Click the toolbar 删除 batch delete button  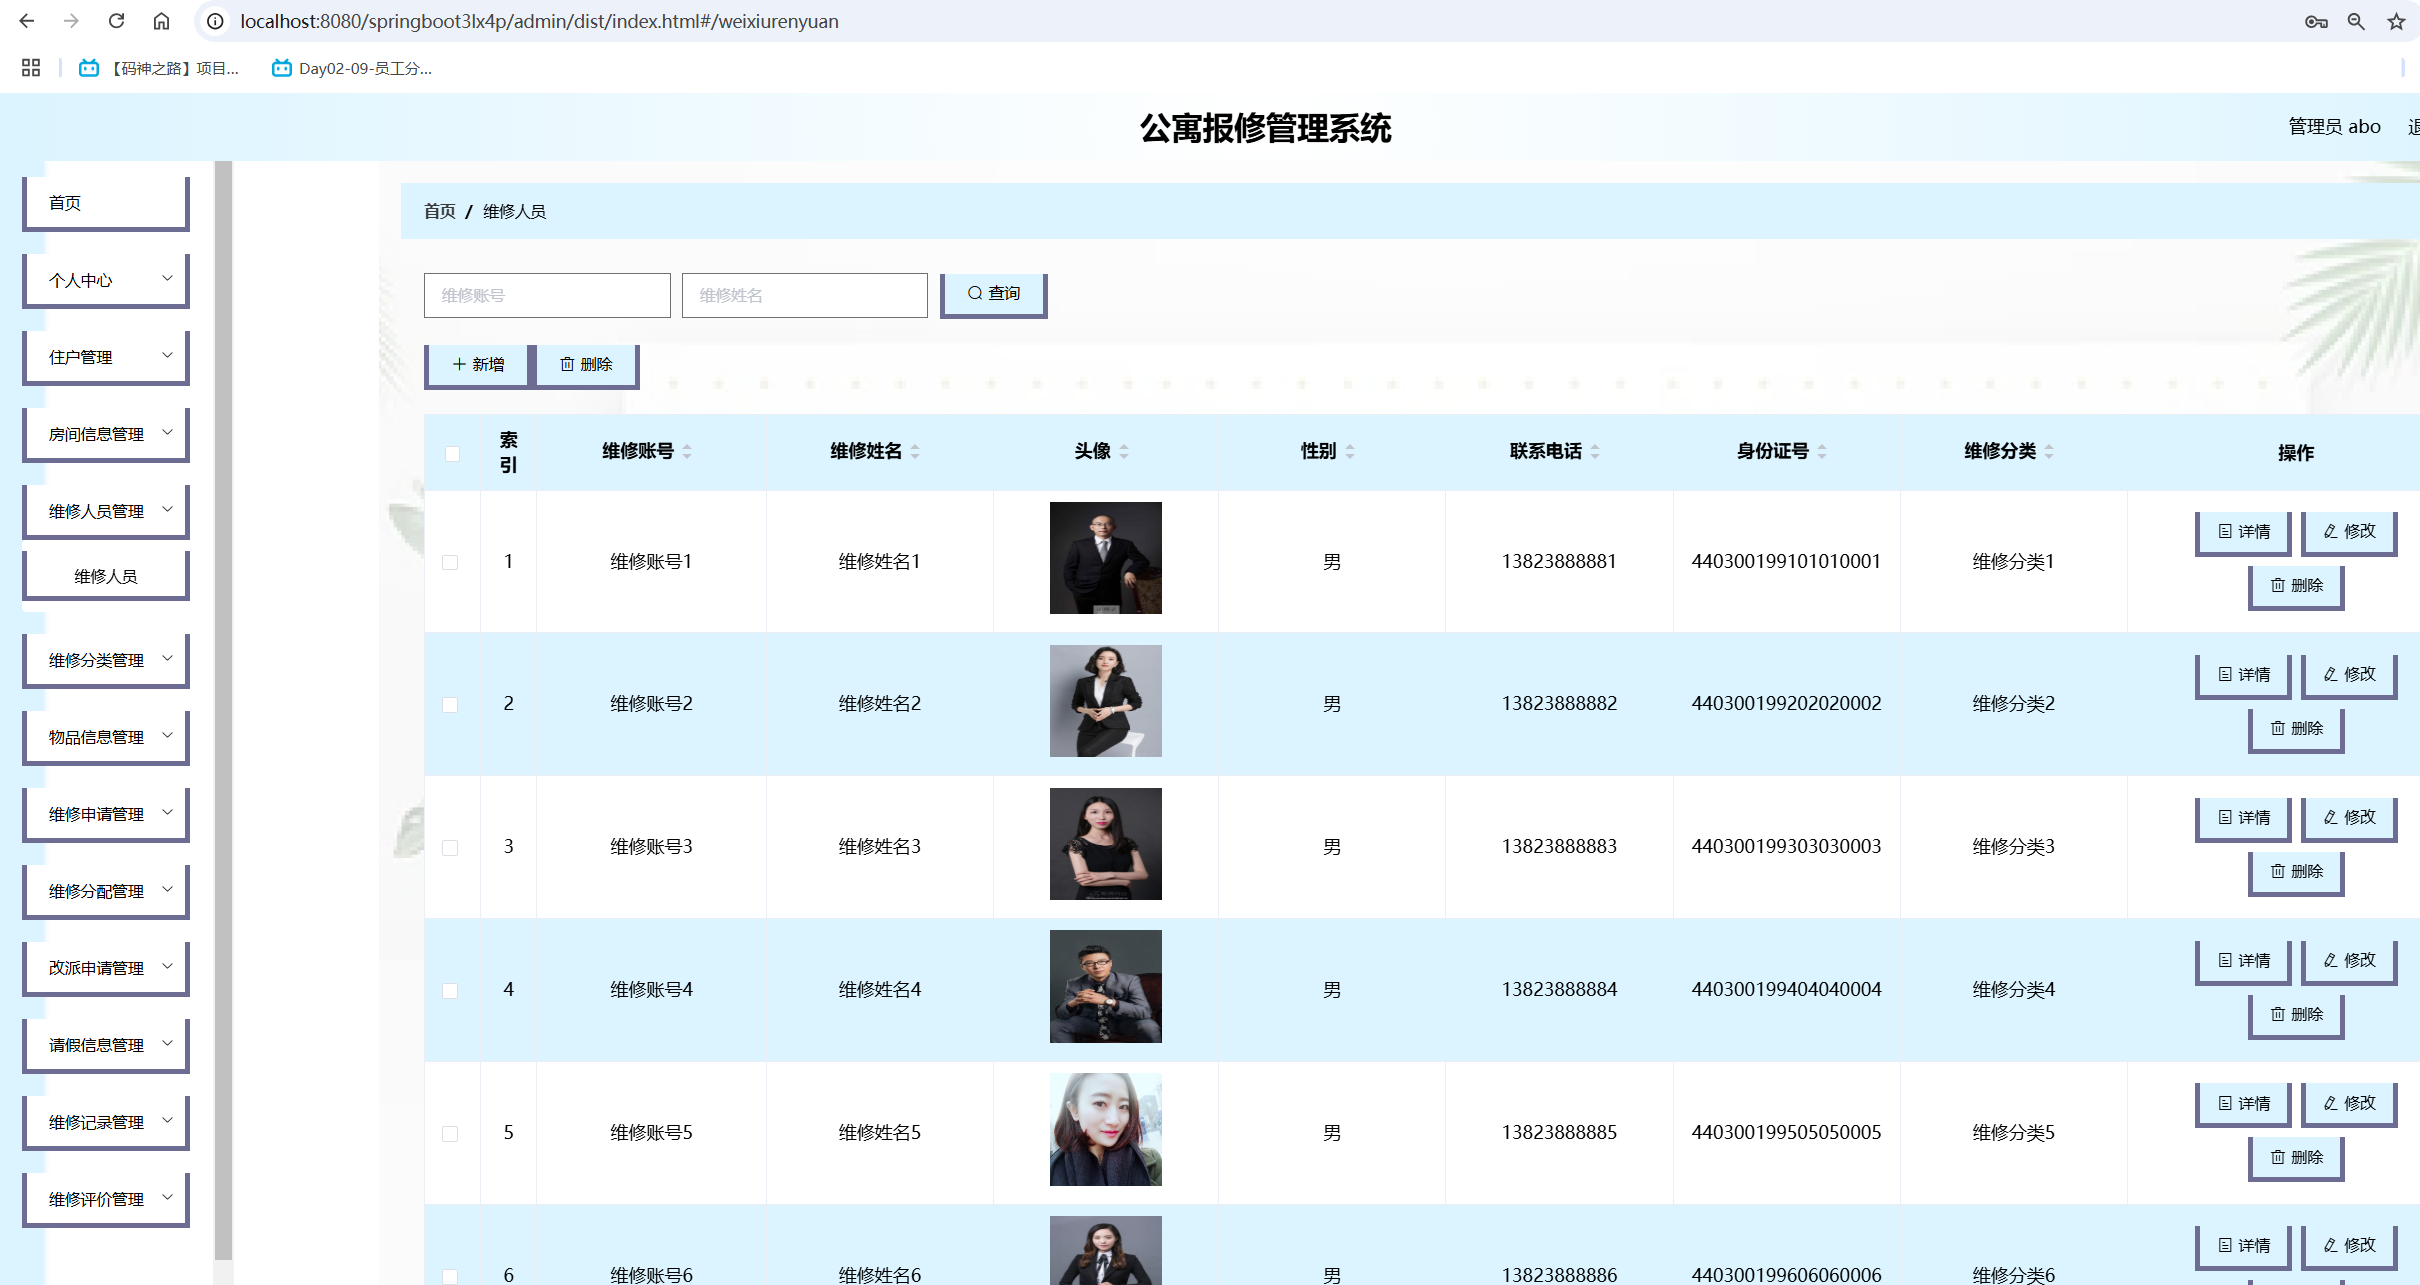[x=586, y=365]
